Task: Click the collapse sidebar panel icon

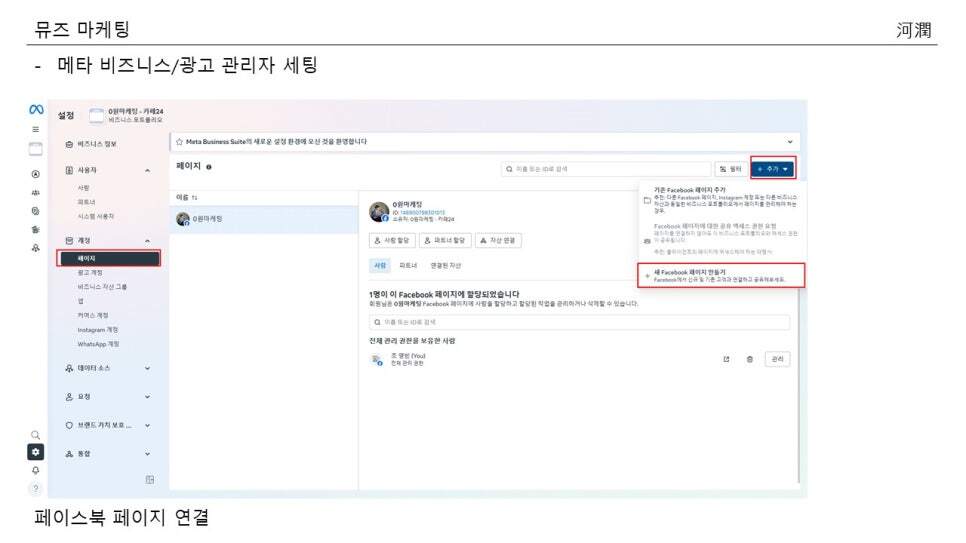Action: [150, 480]
